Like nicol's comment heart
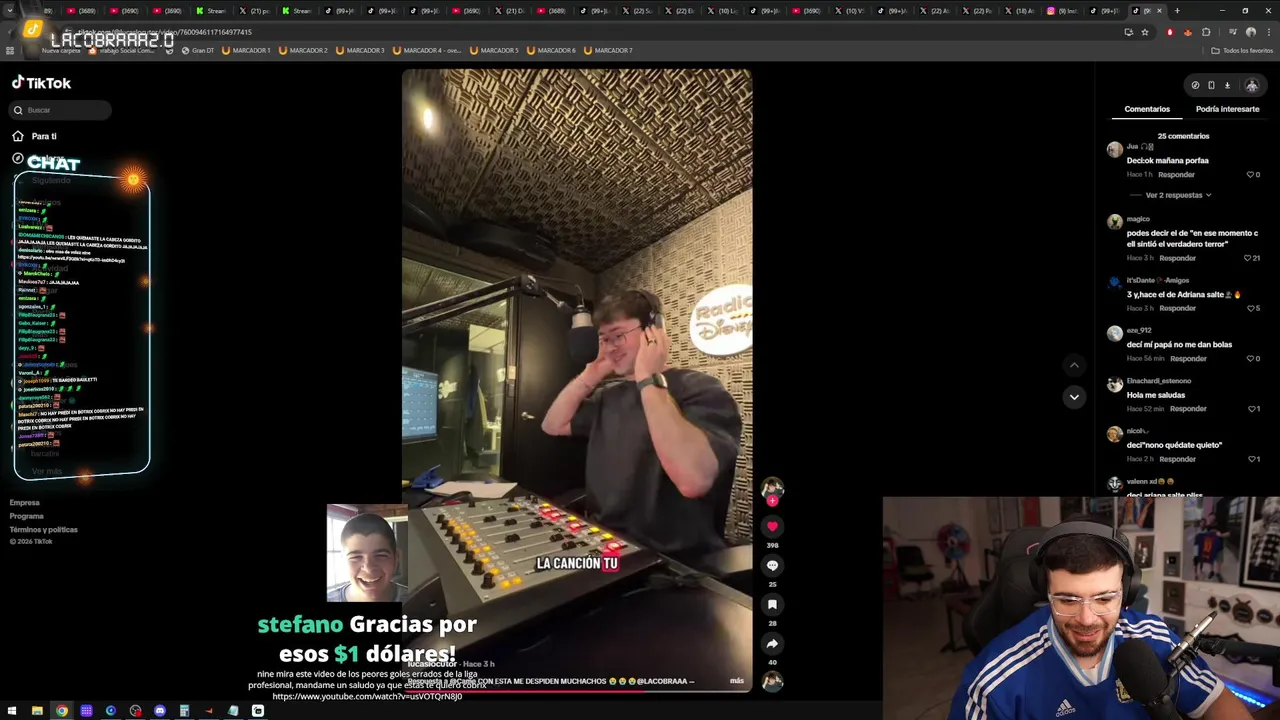The width and height of the screenshot is (1280, 720). pos(1251,459)
